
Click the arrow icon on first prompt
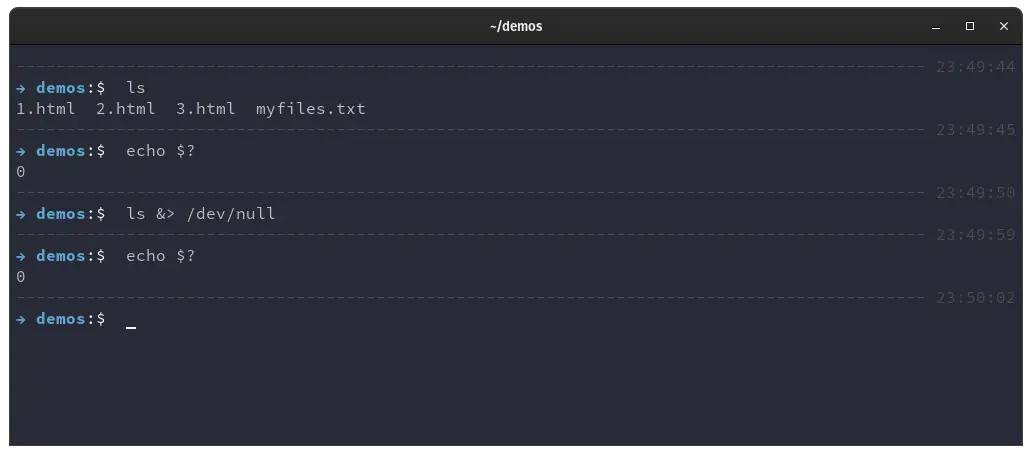coord(21,88)
